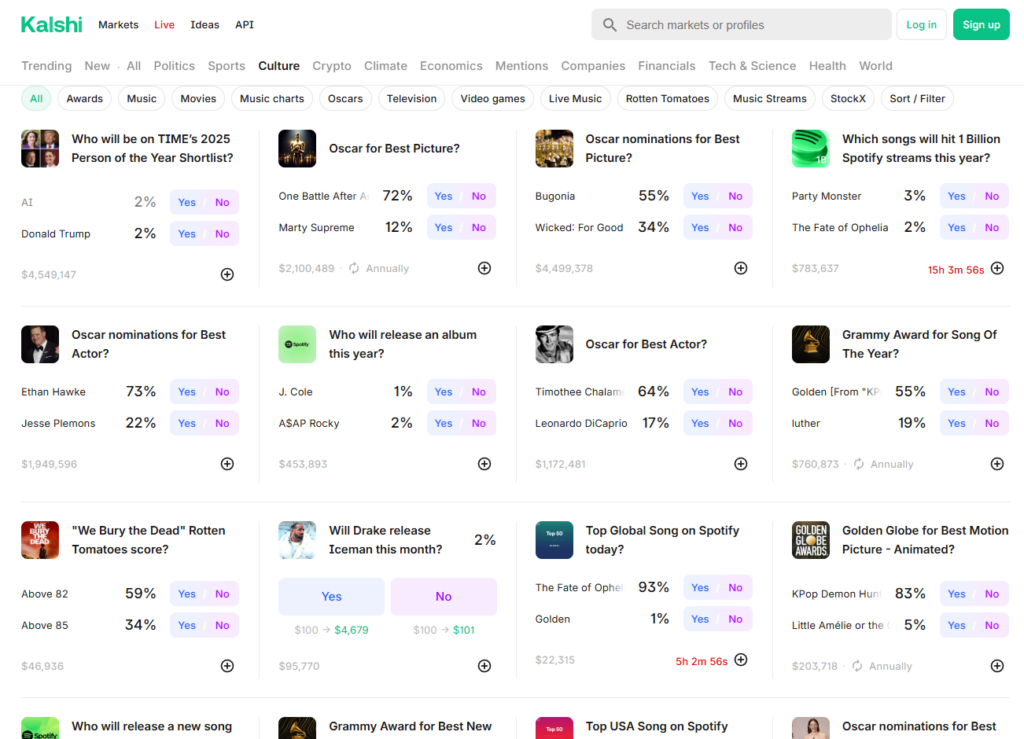Click plus icon on Oscar for Best Actor card
The width and height of the screenshot is (1024, 739).
pyautogui.click(x=741, y=464)
